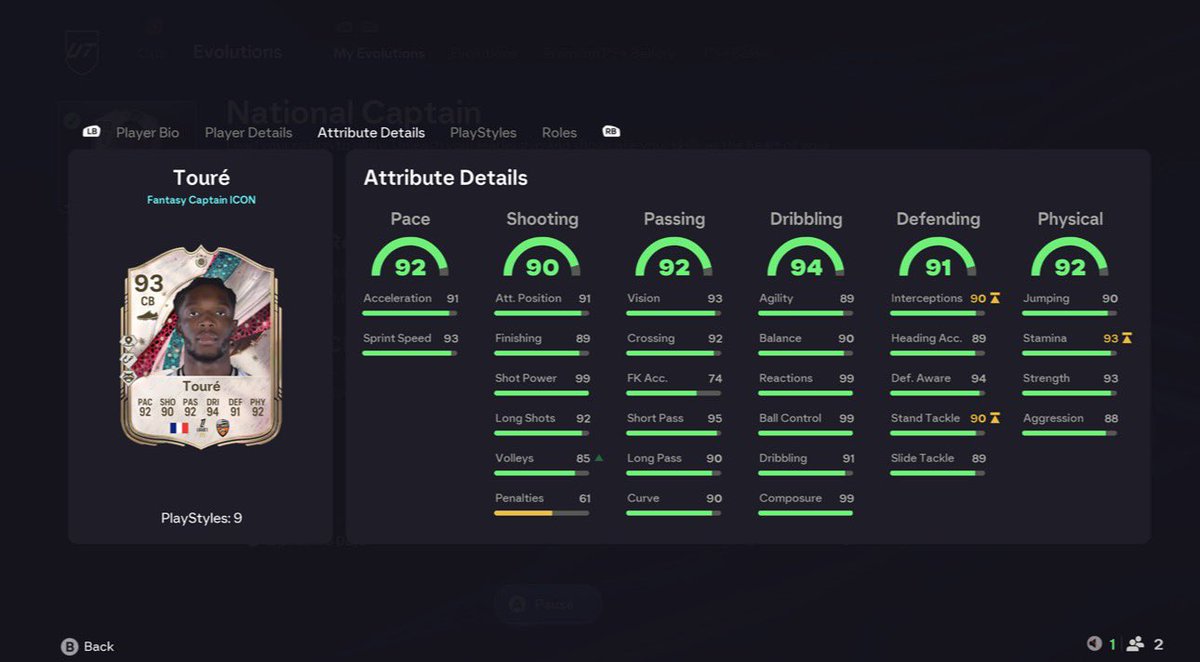1200x662 pixels.
Task: Click the Crossing stat label
Action: (x=651, y=338)
